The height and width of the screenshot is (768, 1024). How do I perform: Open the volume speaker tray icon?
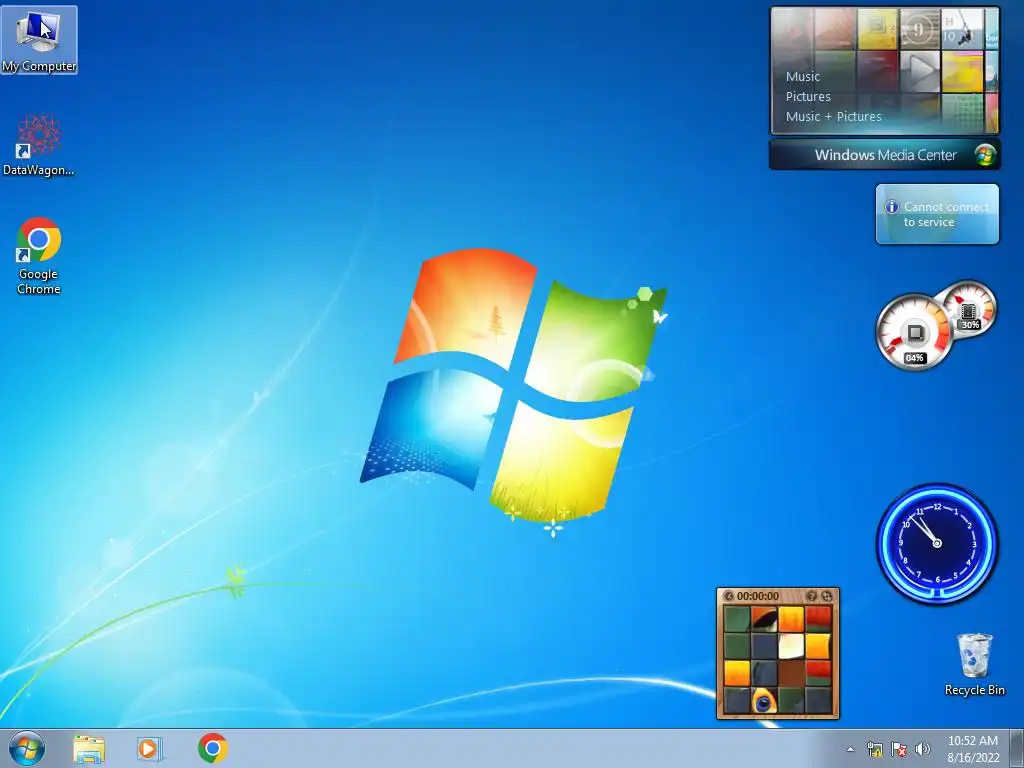[923, 749]
